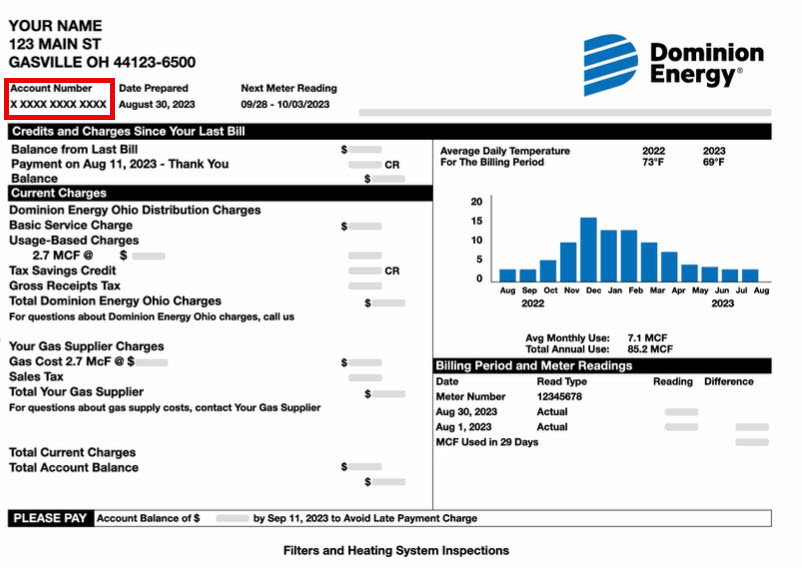802x568 pixels.
Task: Click the "Usage-Based Charges" line
Action: coord(74,240)
